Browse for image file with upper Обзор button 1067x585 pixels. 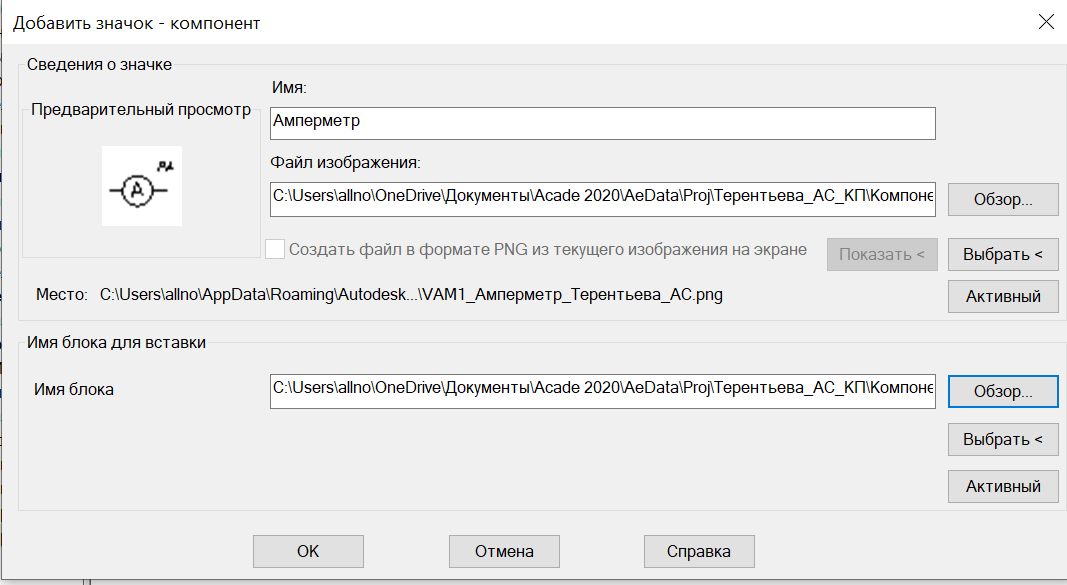tap(1003, 200)
